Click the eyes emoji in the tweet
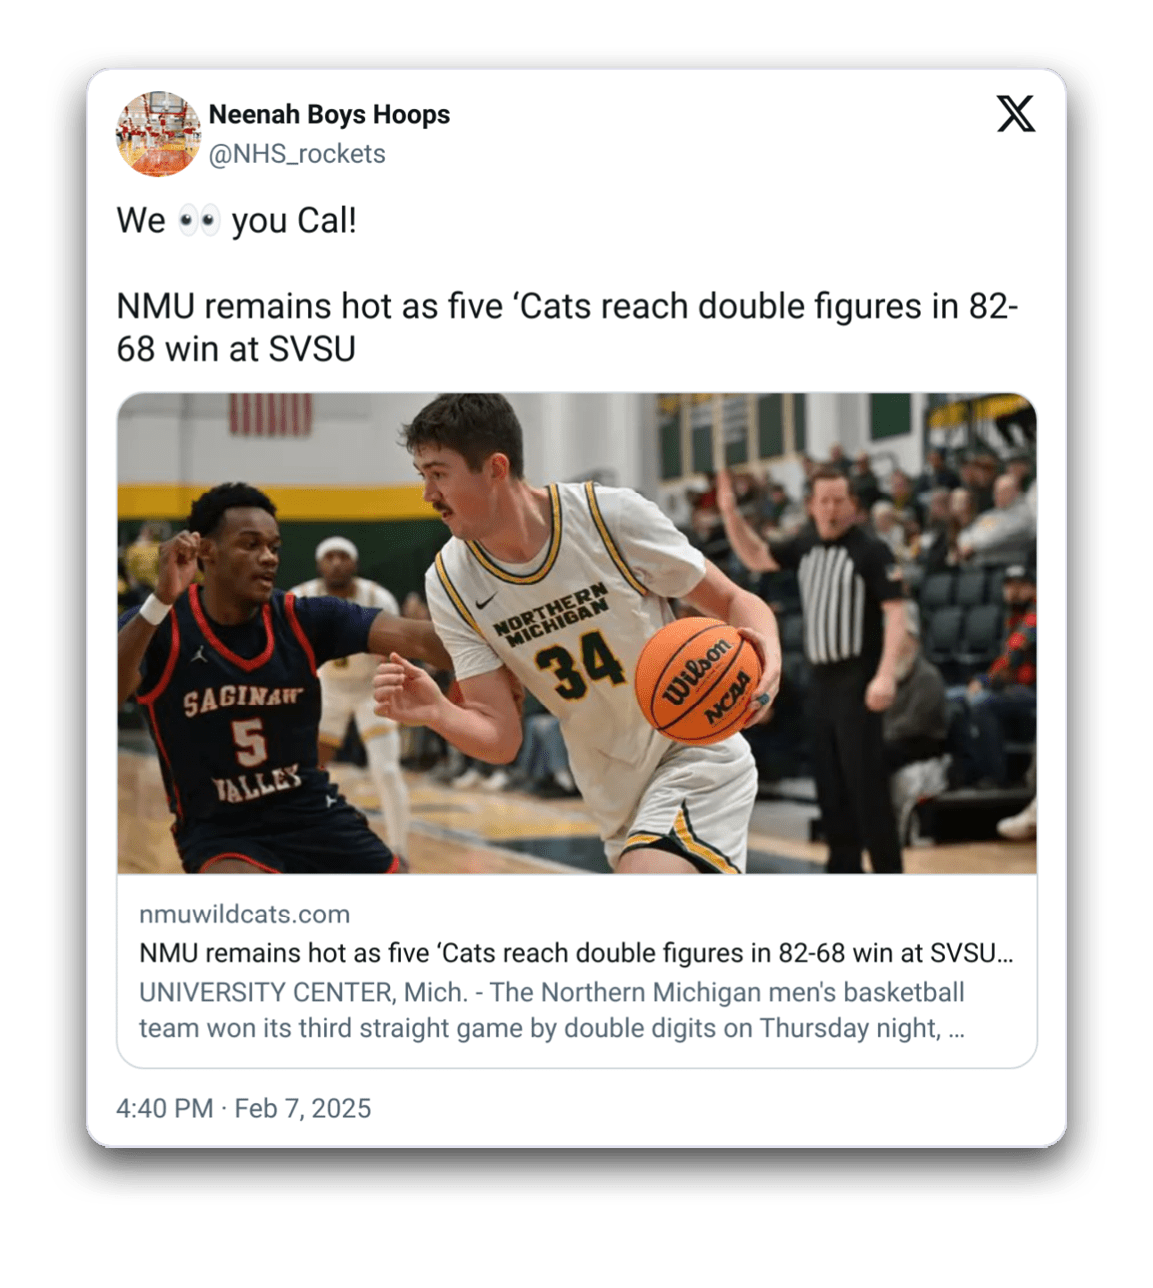The height and width of the screenshot is (1288, 1153). pos(198,221)
